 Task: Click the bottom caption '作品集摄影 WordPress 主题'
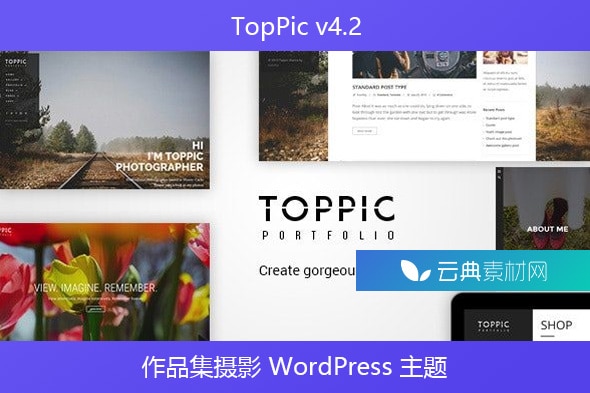pyautogui.click(x=295, y=367)
